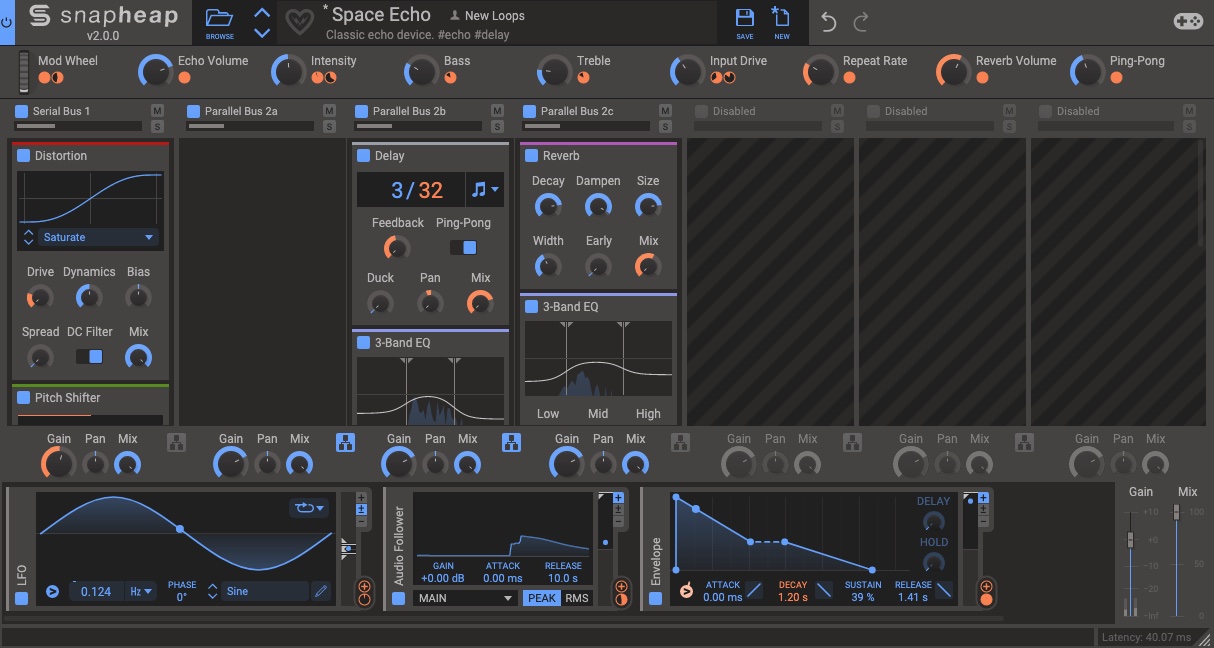Save the current preset
Image resolution: width=1214 pixels, height=648 pixels.
click(x=743, y=20)
